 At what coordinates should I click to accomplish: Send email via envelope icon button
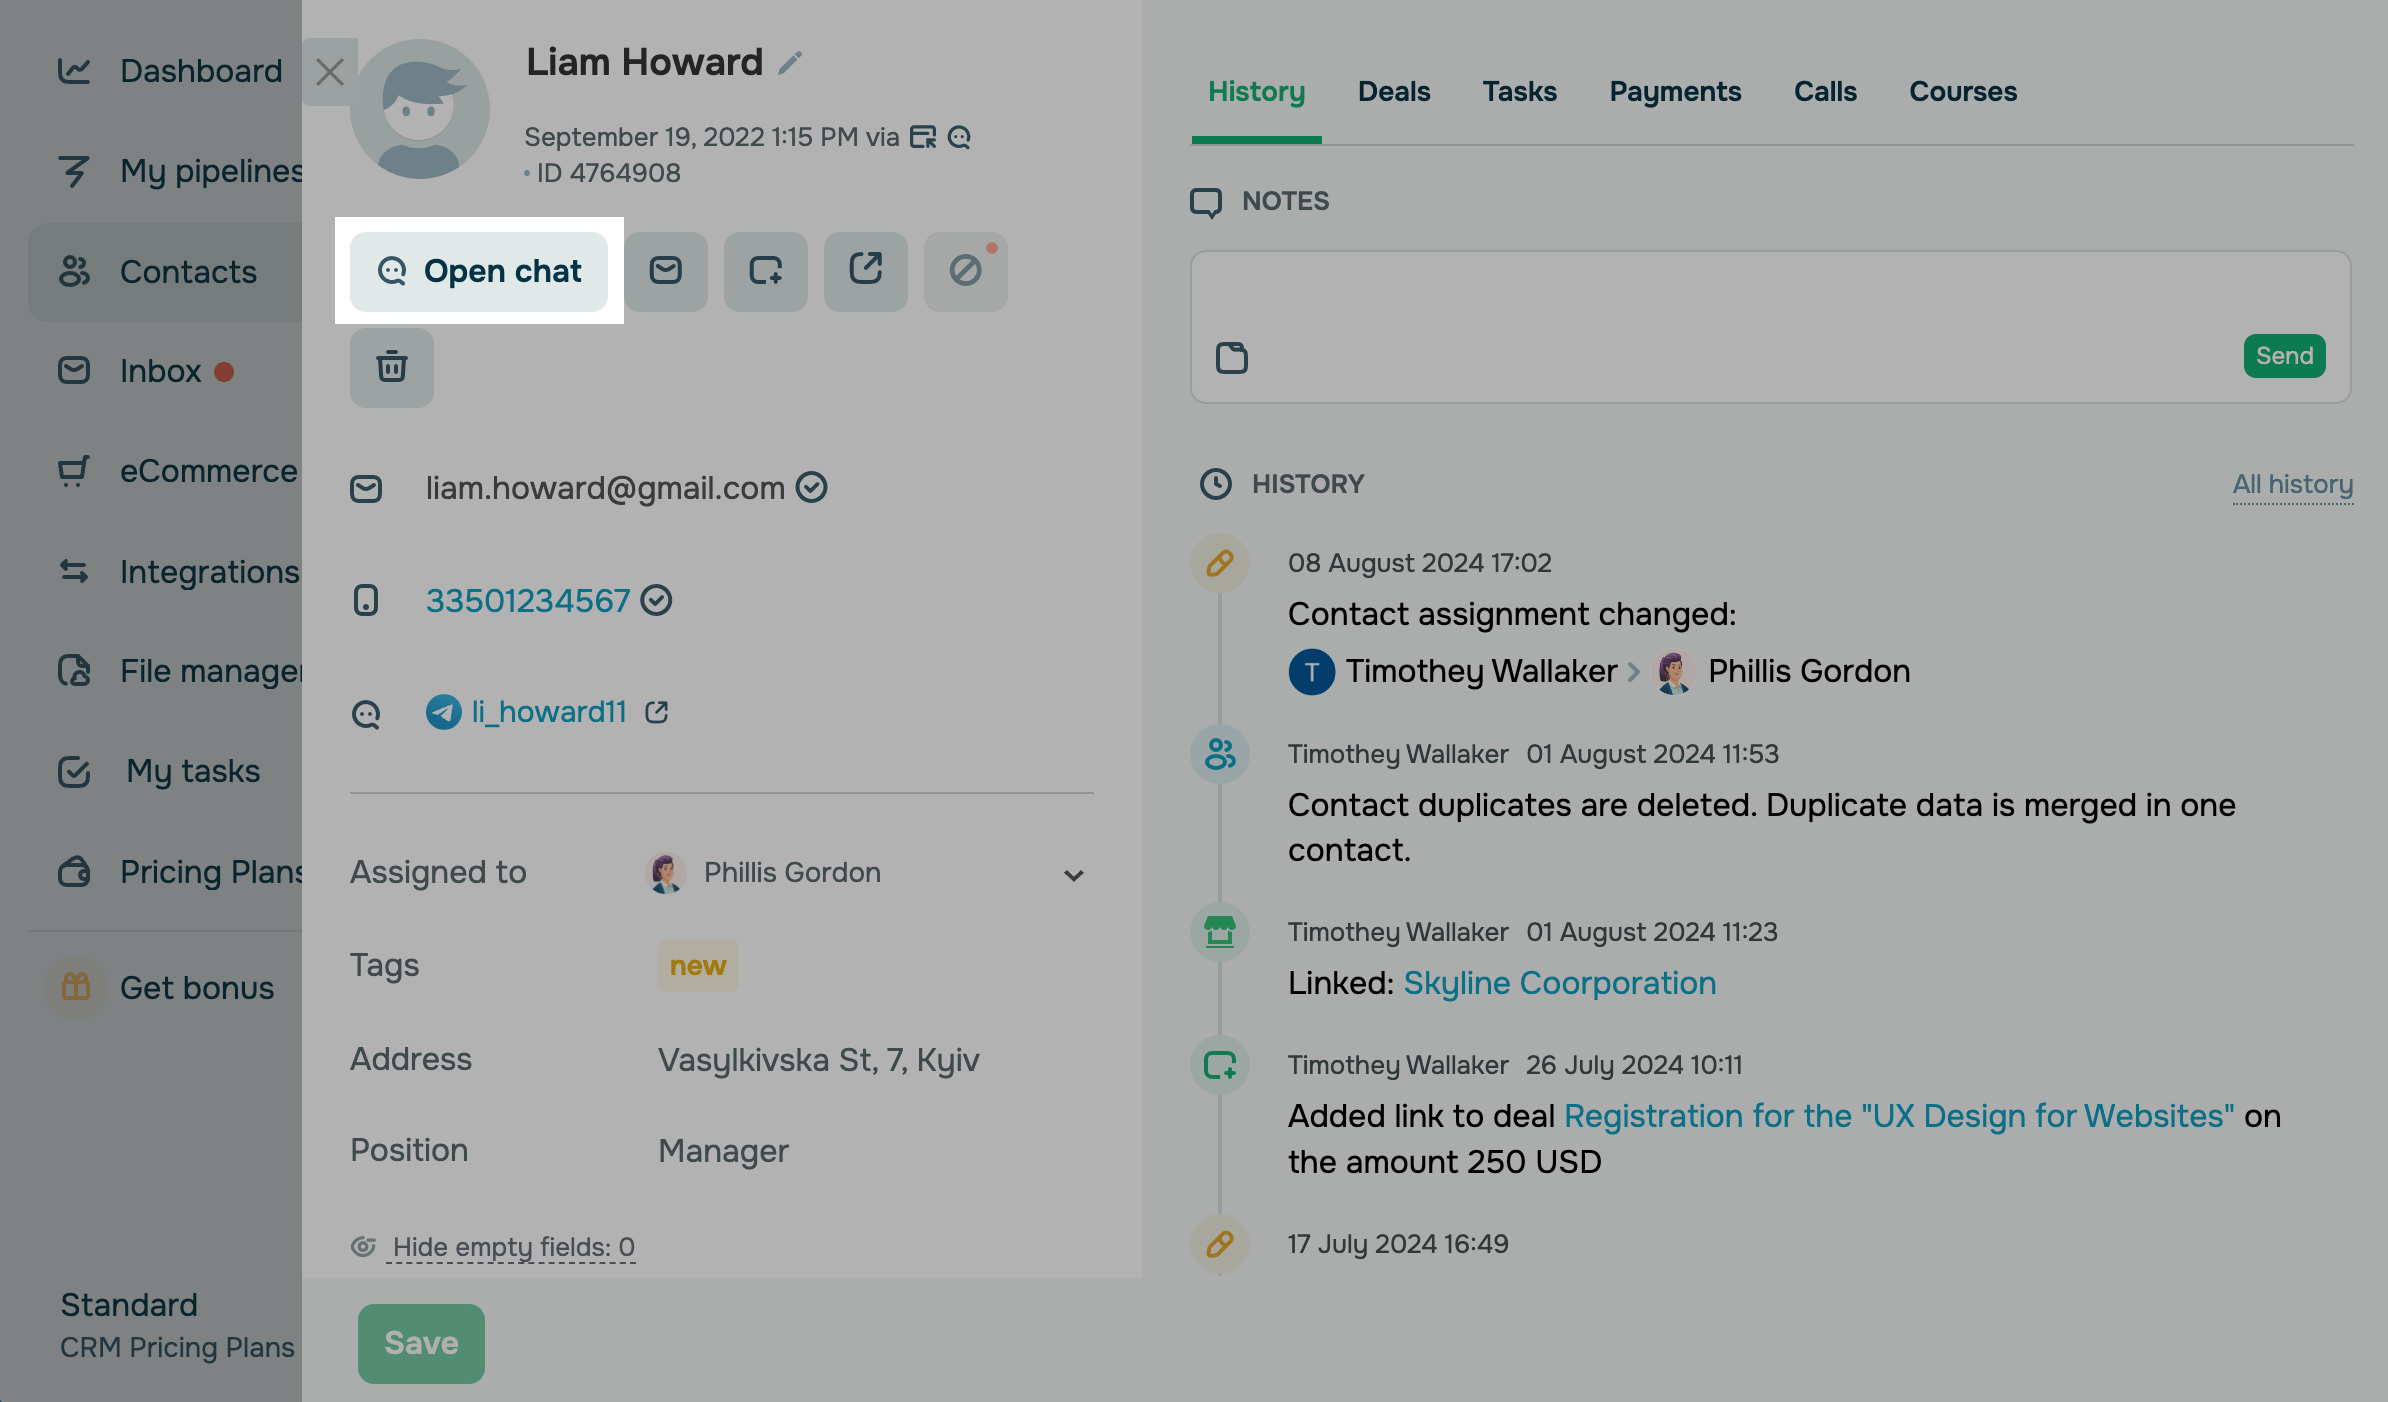pyautogui.click(x=666, y=271)
